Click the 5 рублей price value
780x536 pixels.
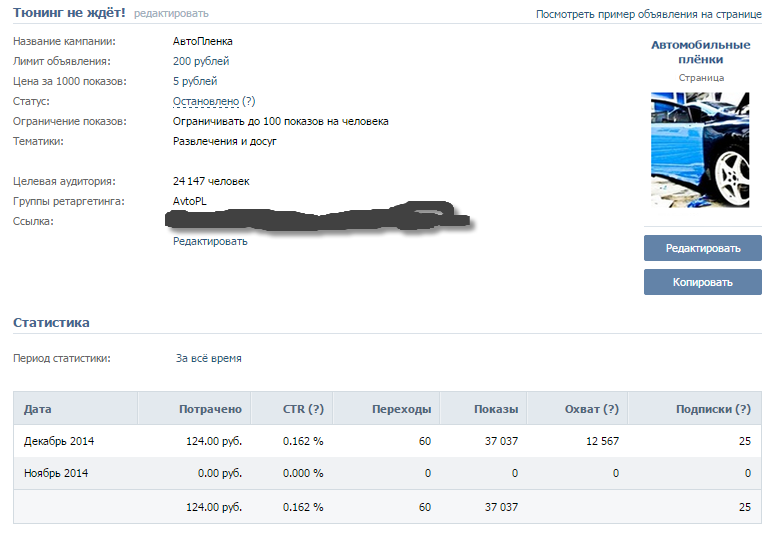195,82
